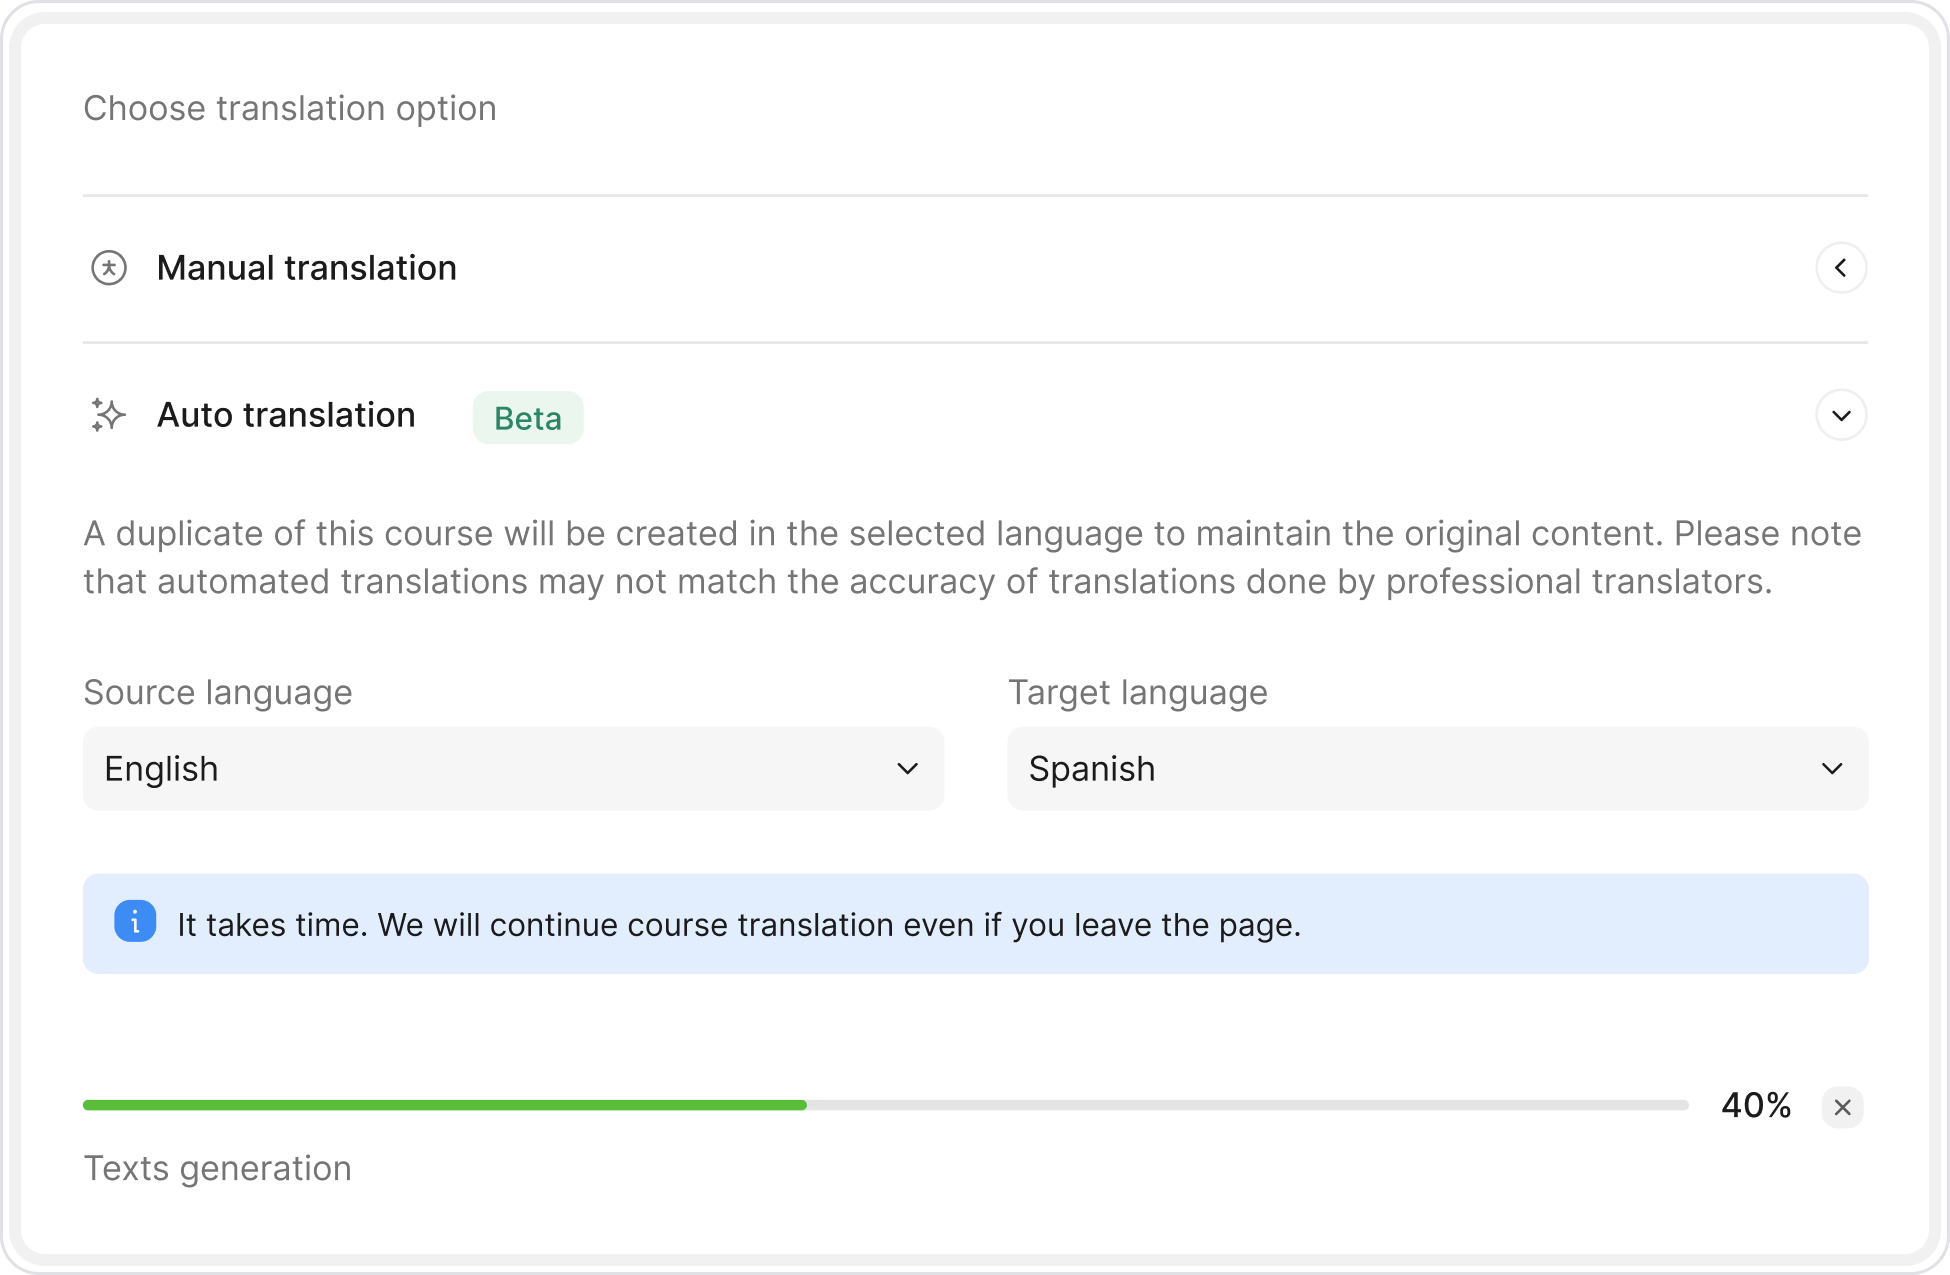
Task: Click the info banner message text
Action: 739,925
